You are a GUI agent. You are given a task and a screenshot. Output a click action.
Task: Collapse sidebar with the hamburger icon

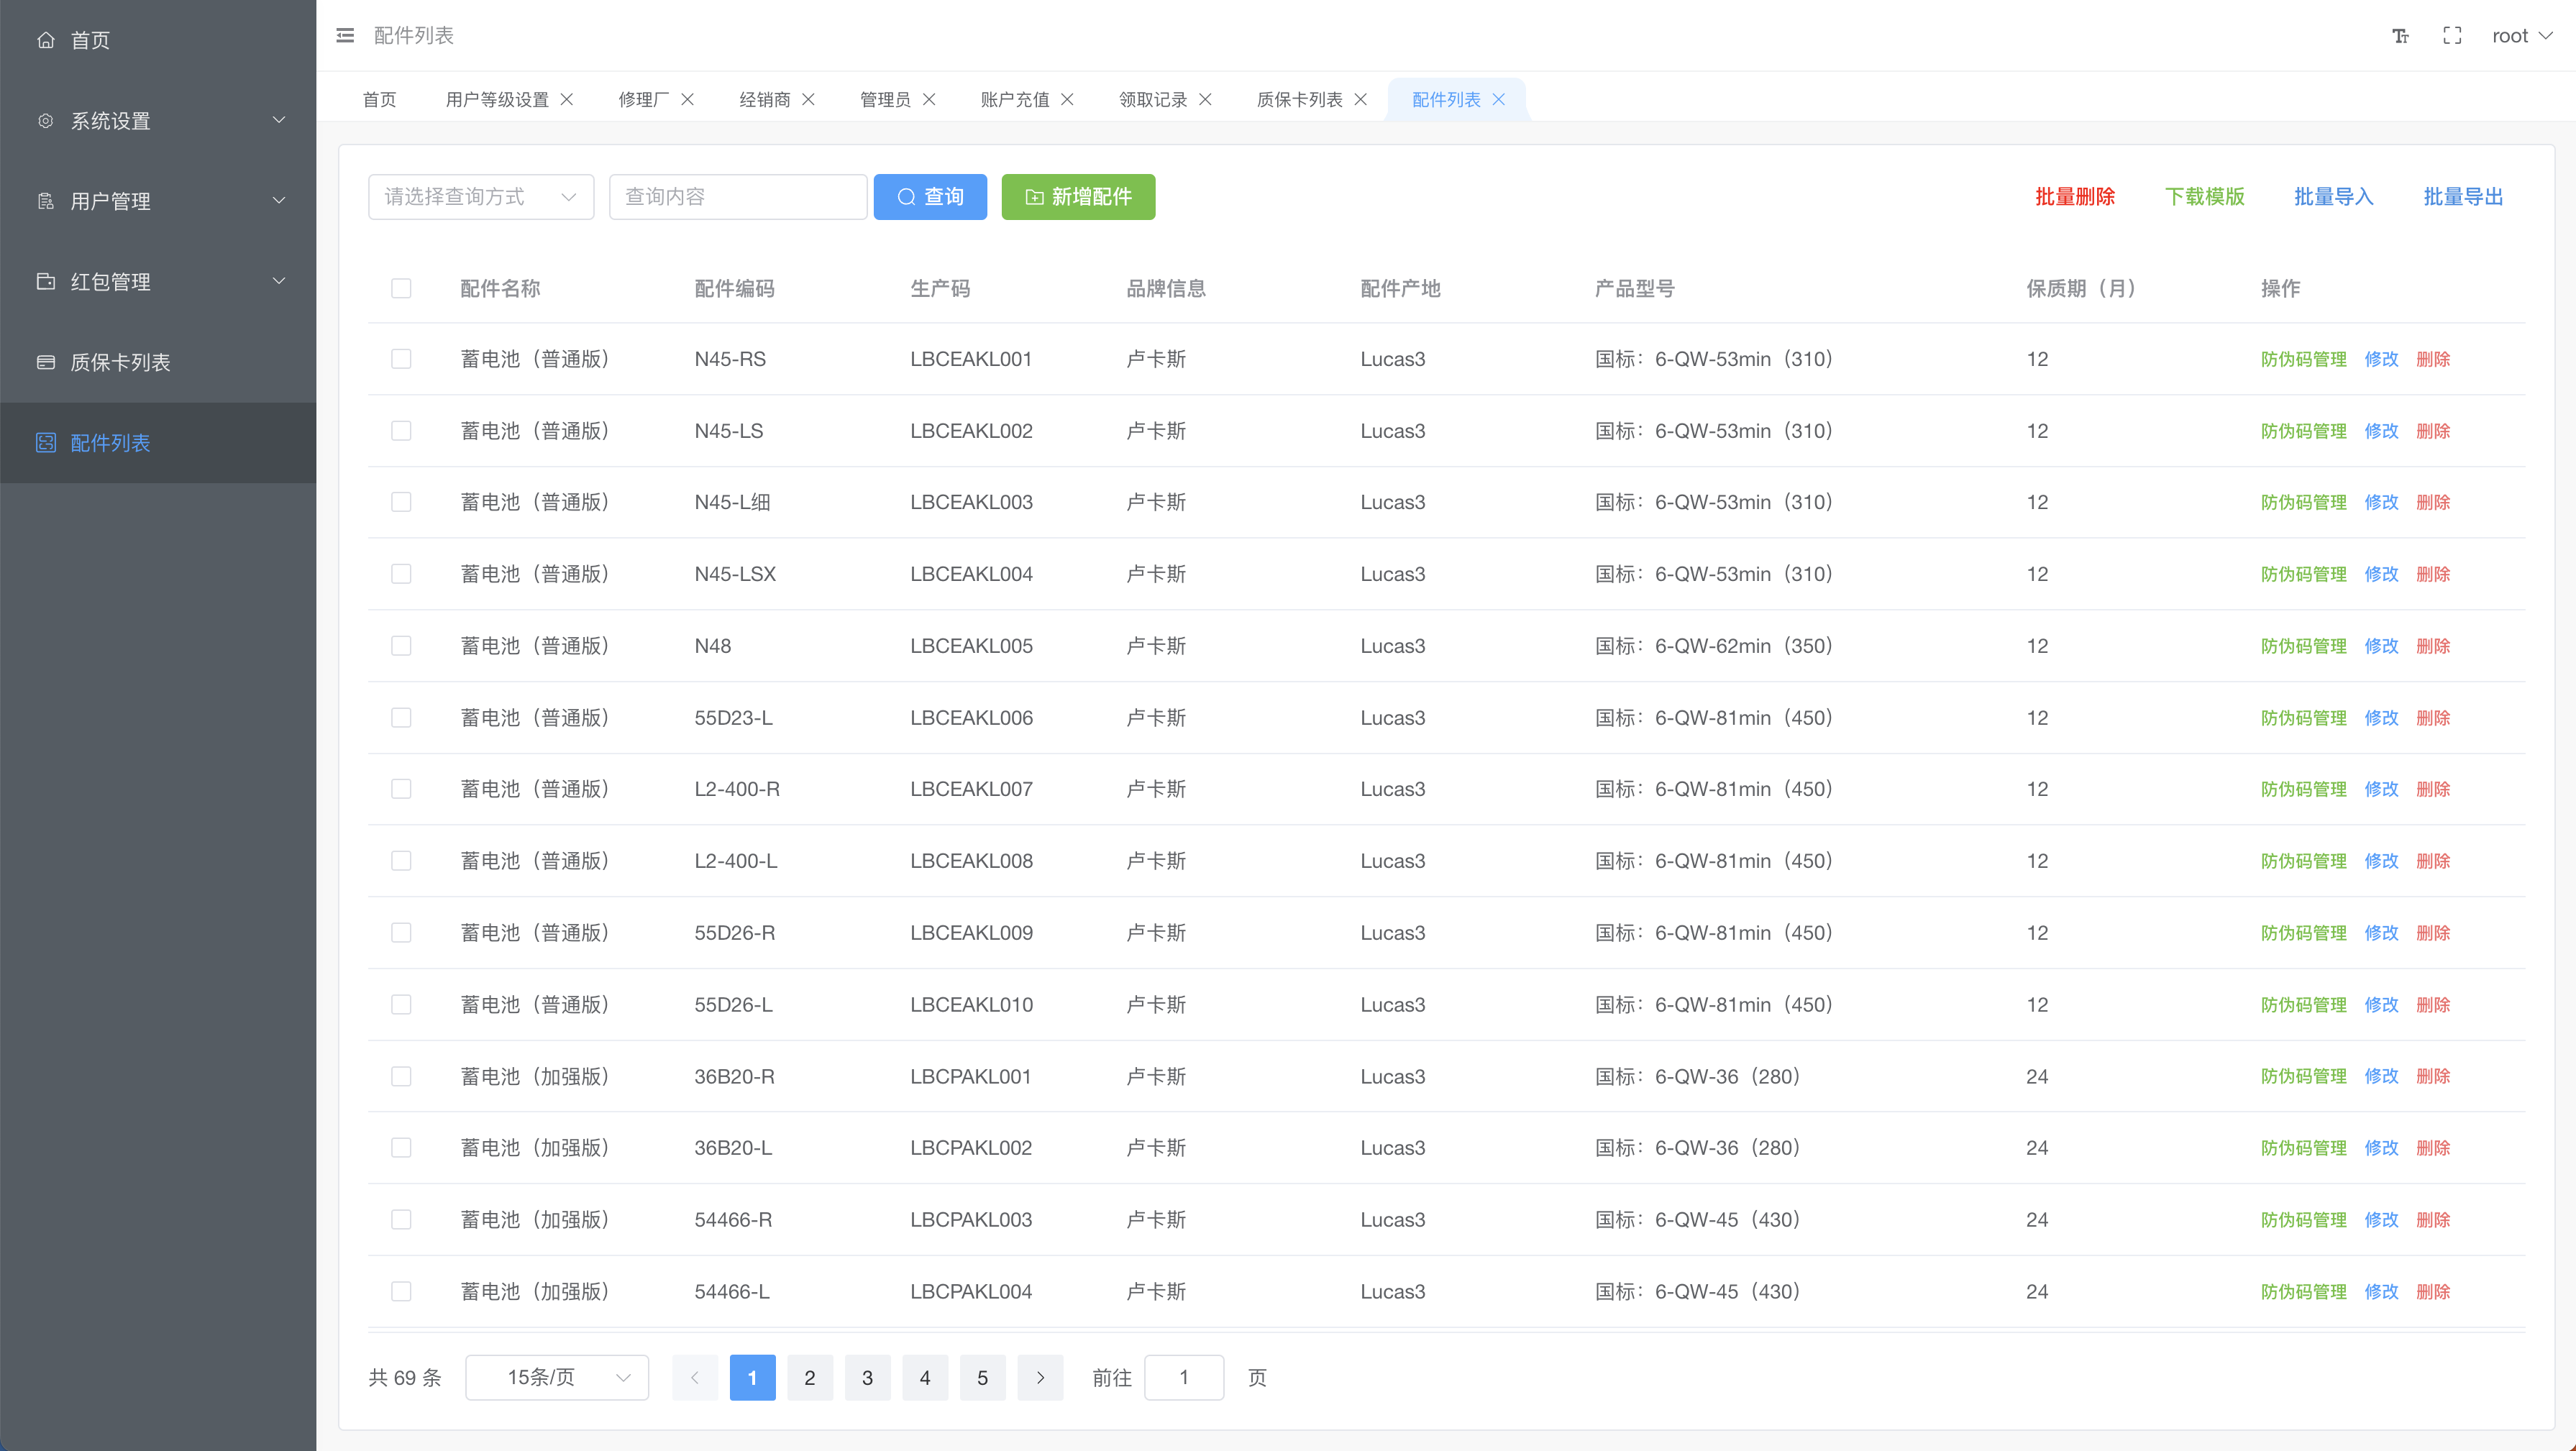(345, 35)
